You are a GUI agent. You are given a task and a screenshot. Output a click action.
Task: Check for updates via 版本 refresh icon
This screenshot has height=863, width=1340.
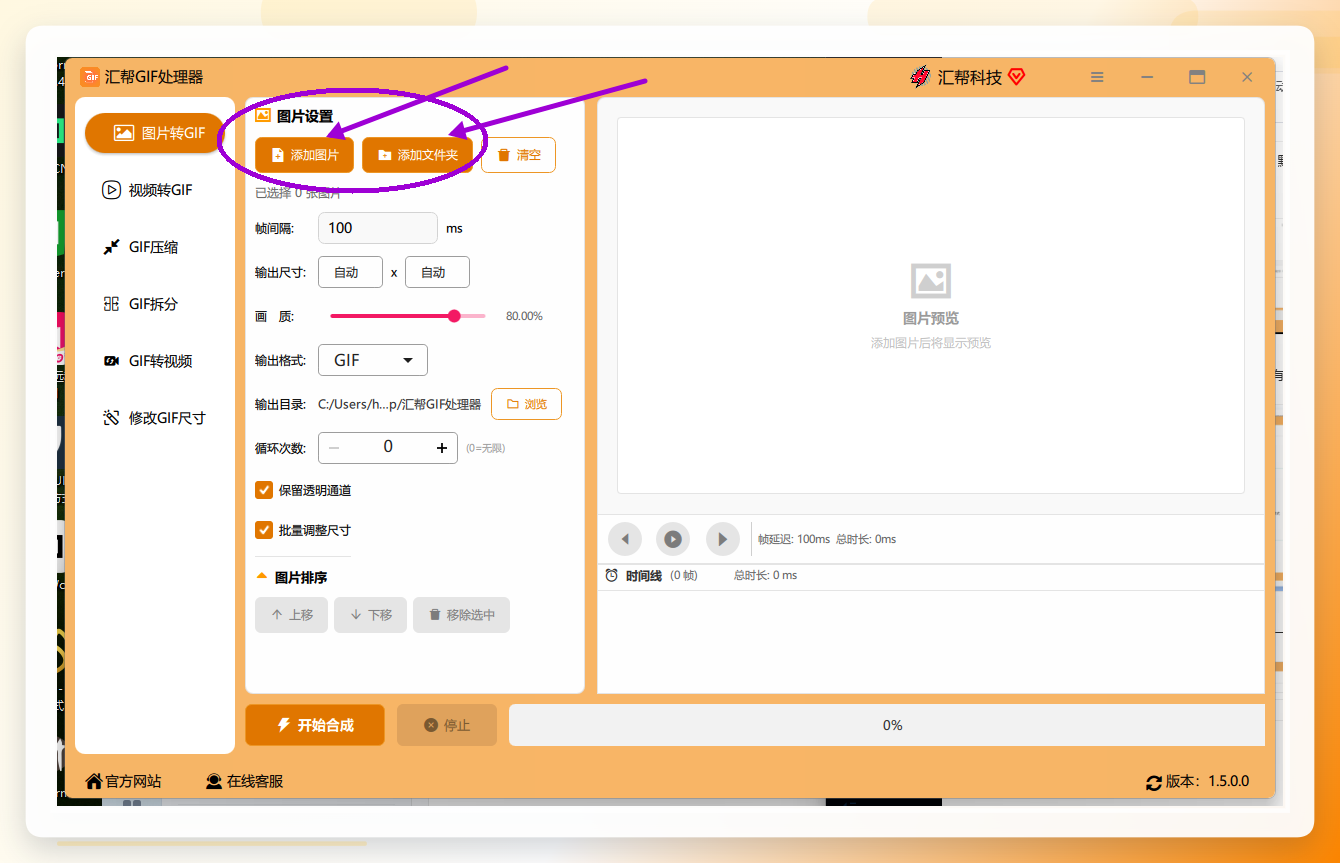pyautogui.click(x=1154, y=782)
